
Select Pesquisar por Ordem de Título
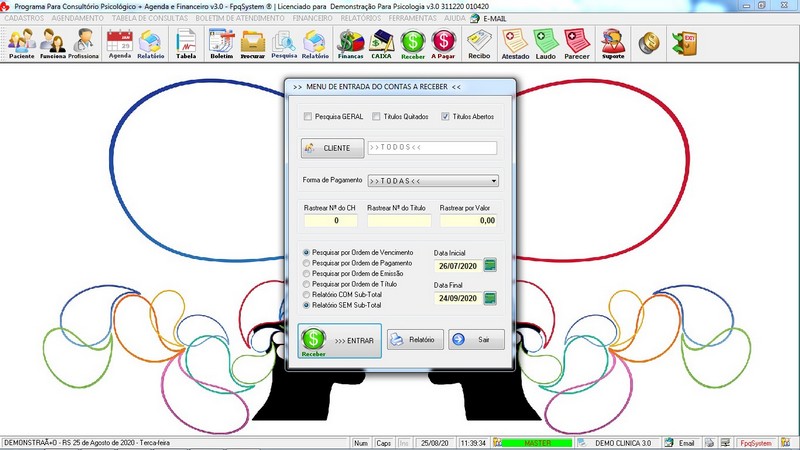coord(306,284)
